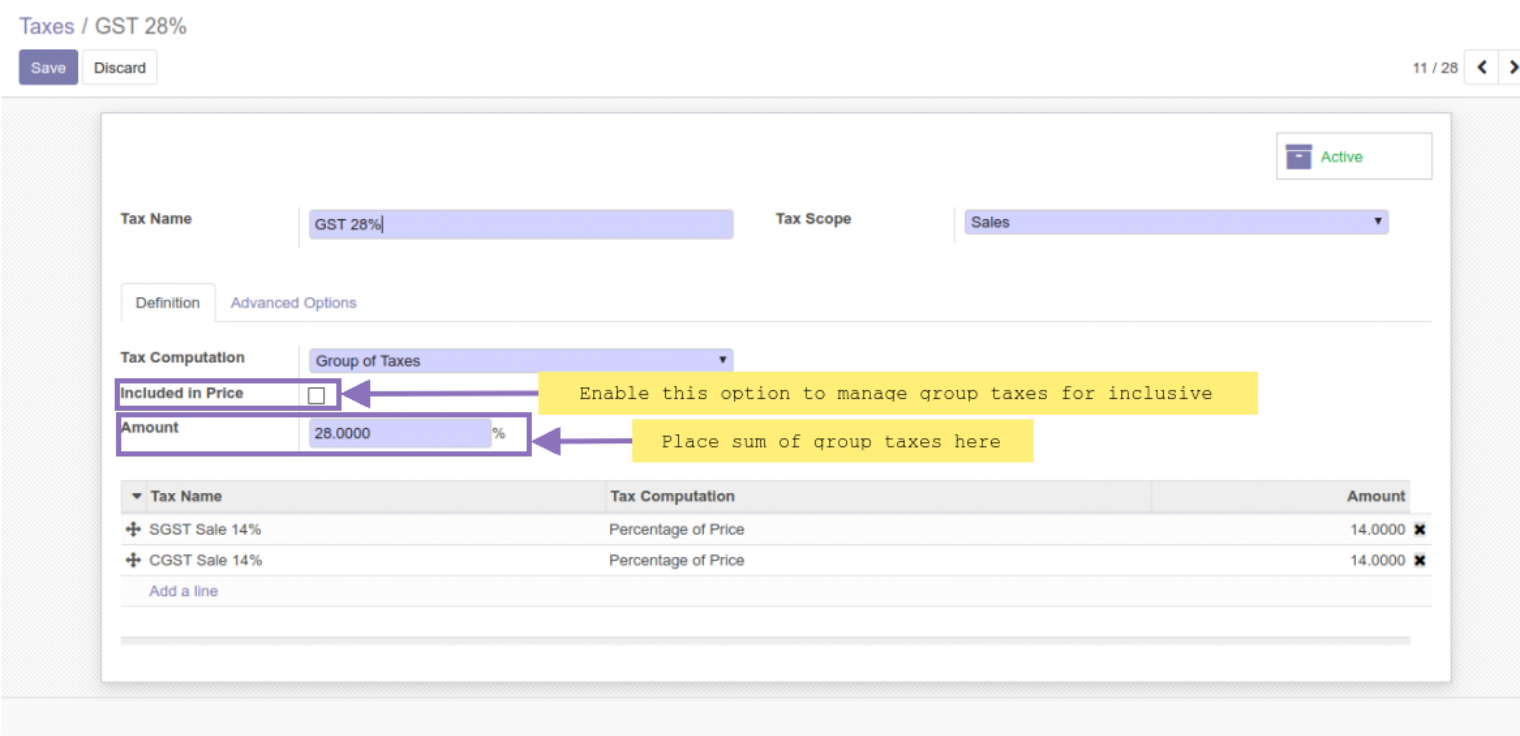This screenshot has width=1520, height=736.
Task: Go to previous record arrow
Action: [1481, 67]
